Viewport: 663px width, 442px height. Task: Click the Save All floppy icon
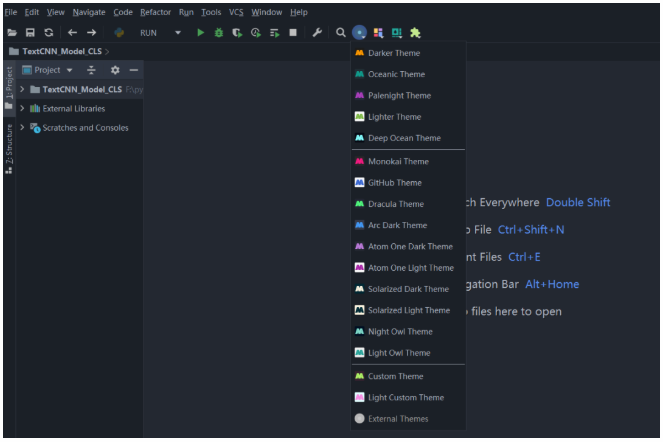[30, 33]
